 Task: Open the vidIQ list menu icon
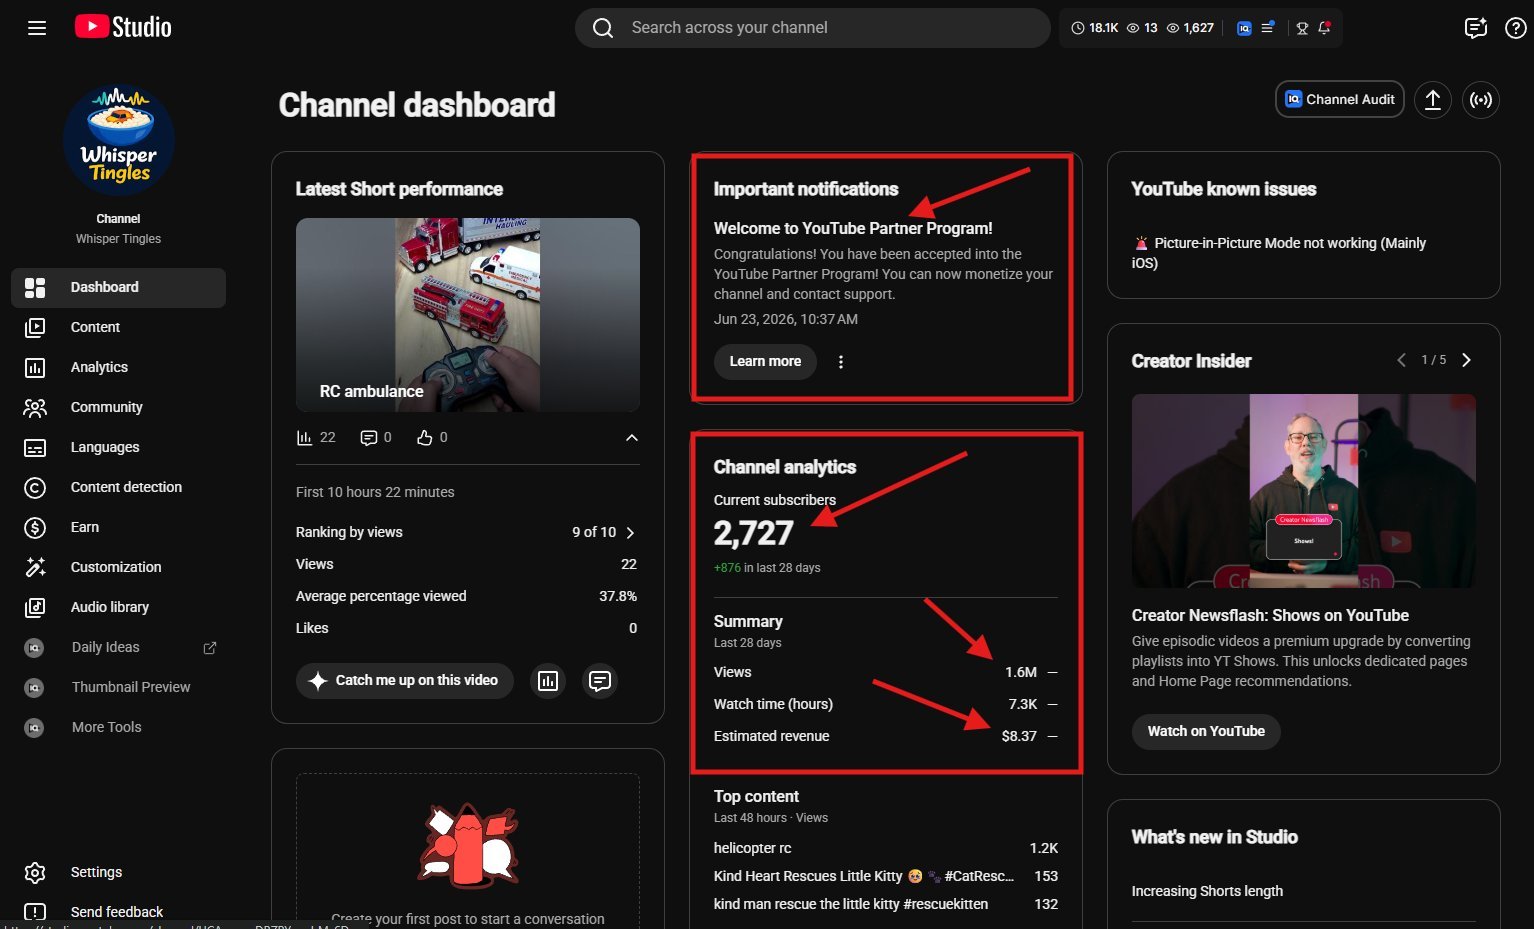coord(1267,28)
